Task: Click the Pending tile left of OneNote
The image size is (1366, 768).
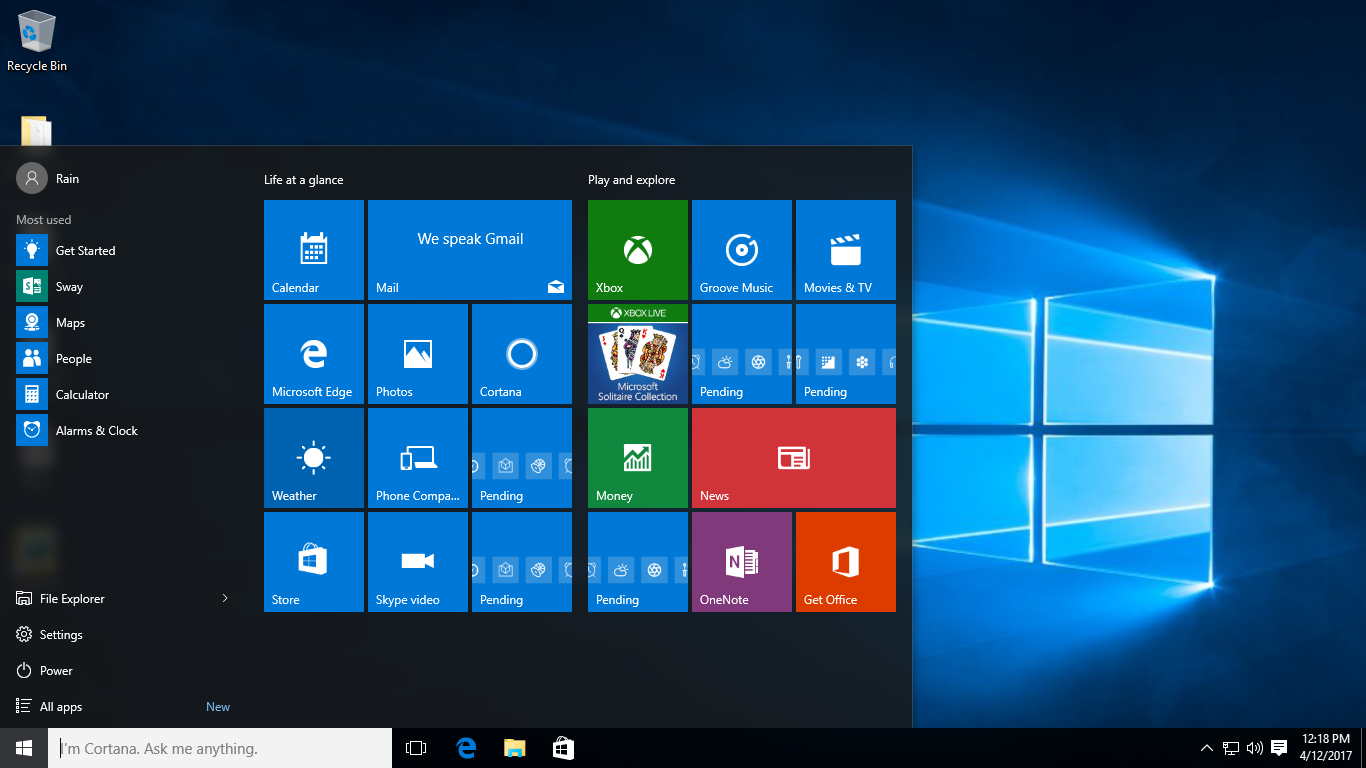Action: 638,562
